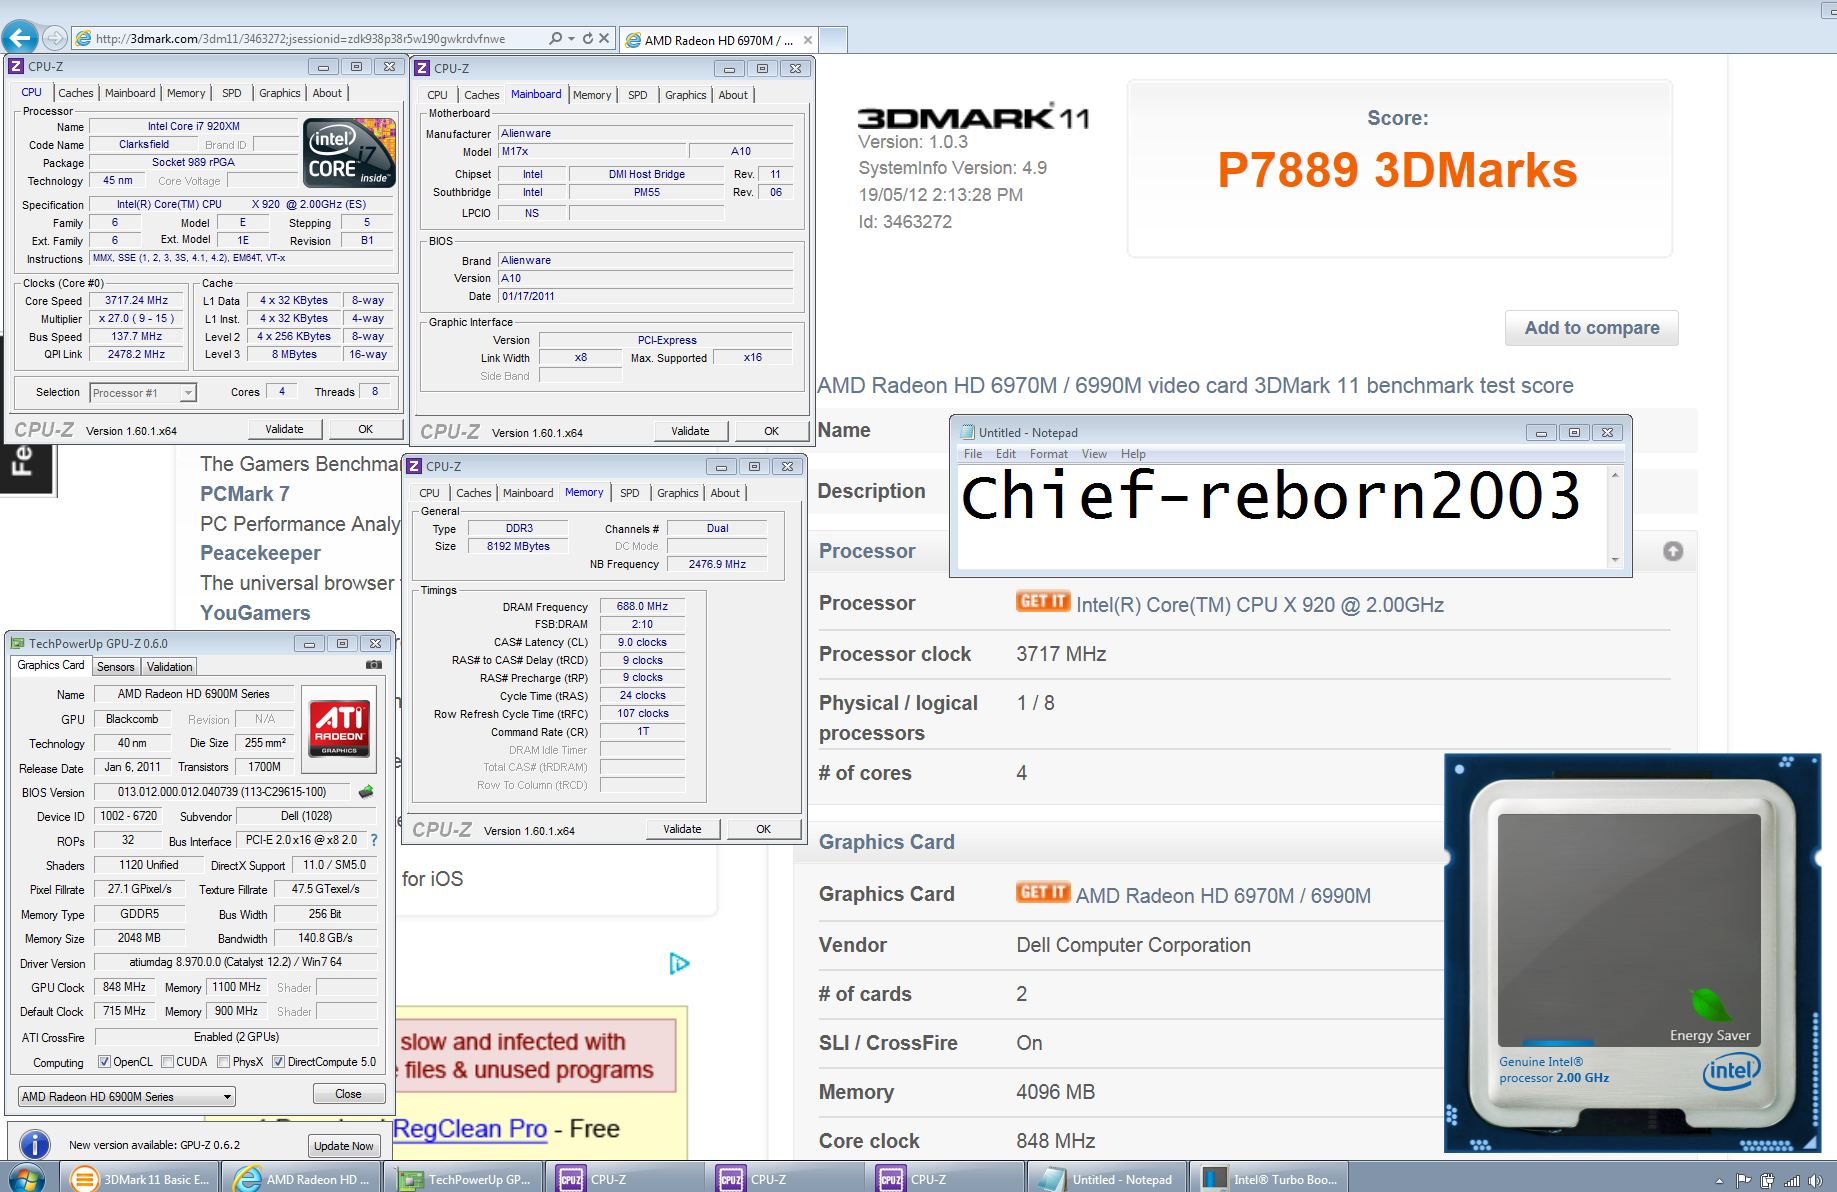The image size is (1837, 1192).
Task: Click the Bus Interface question mark in GPU-Z
Action: click(374, 840)
